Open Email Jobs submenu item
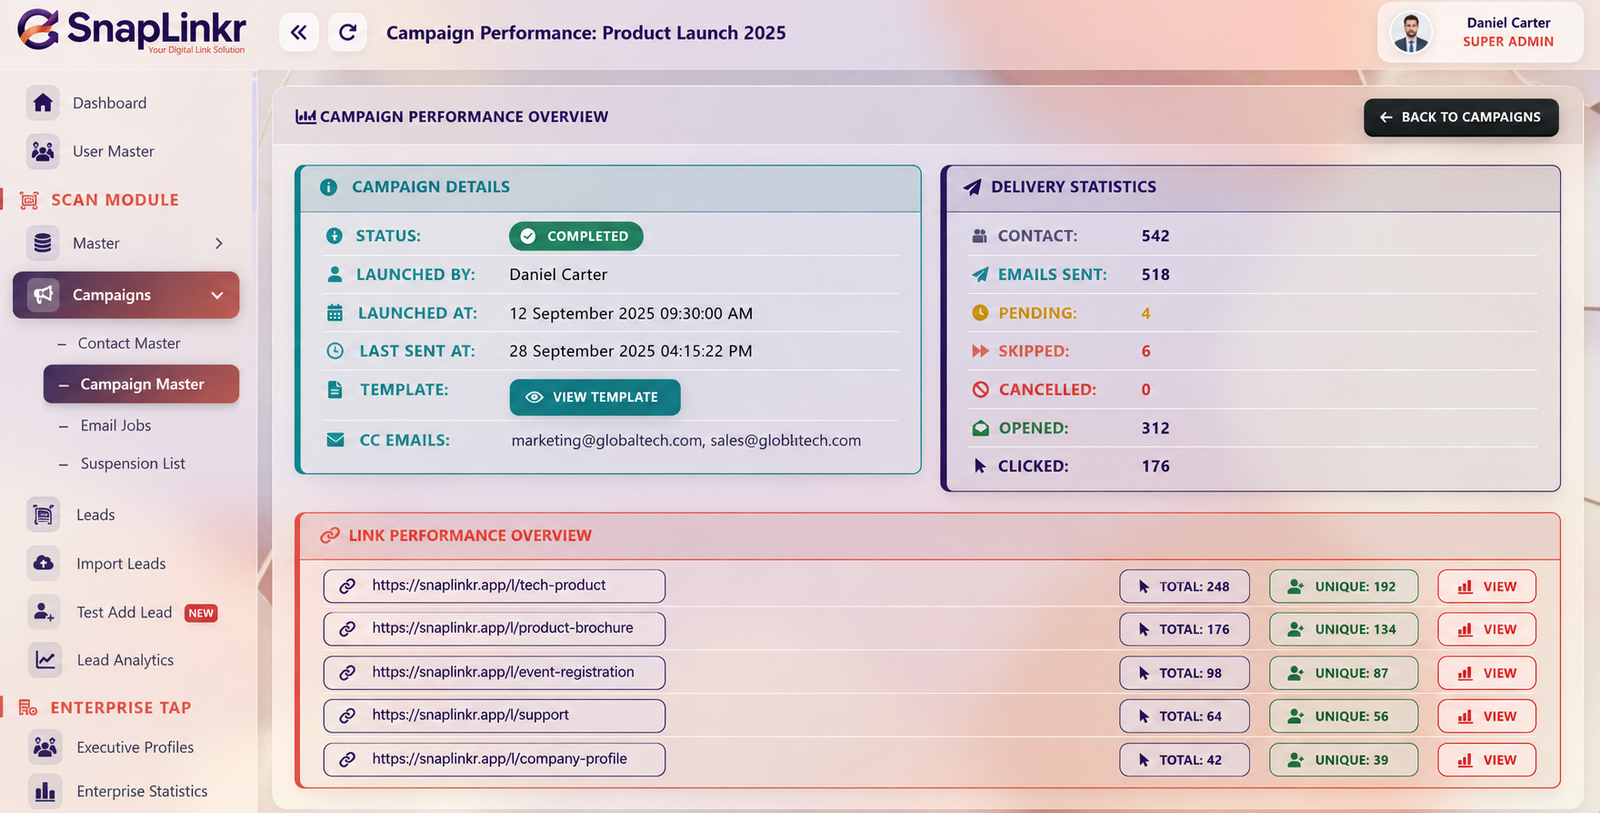This screenshot has height=813, width=1600. (116, 425)
